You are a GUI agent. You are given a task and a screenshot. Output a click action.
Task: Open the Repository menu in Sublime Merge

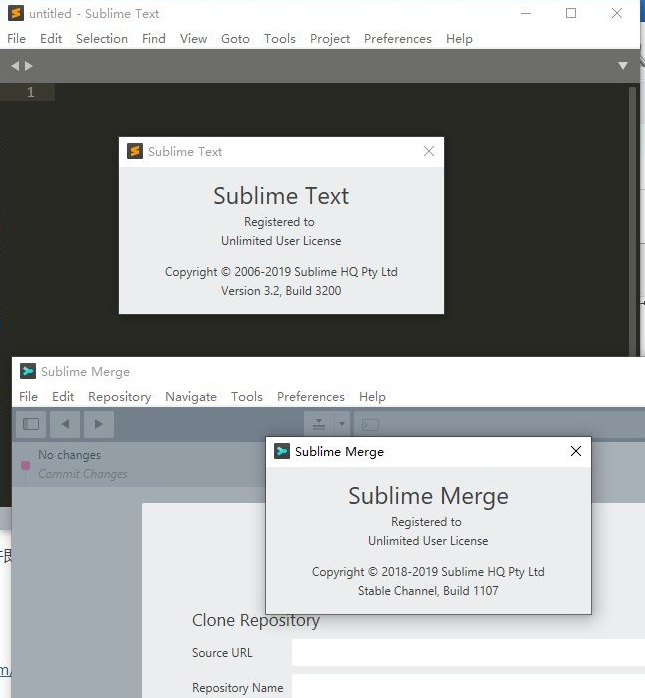pos(119,397)
